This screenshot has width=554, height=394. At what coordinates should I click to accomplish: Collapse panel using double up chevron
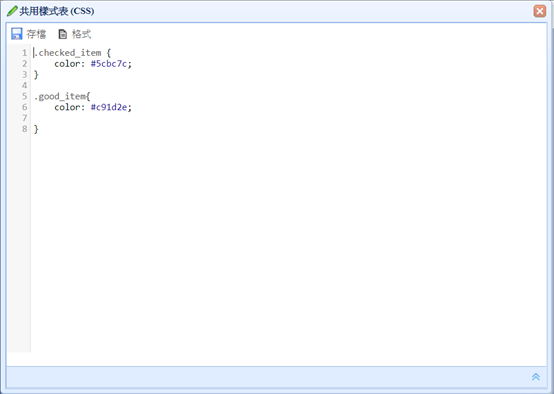click(536, 377)
